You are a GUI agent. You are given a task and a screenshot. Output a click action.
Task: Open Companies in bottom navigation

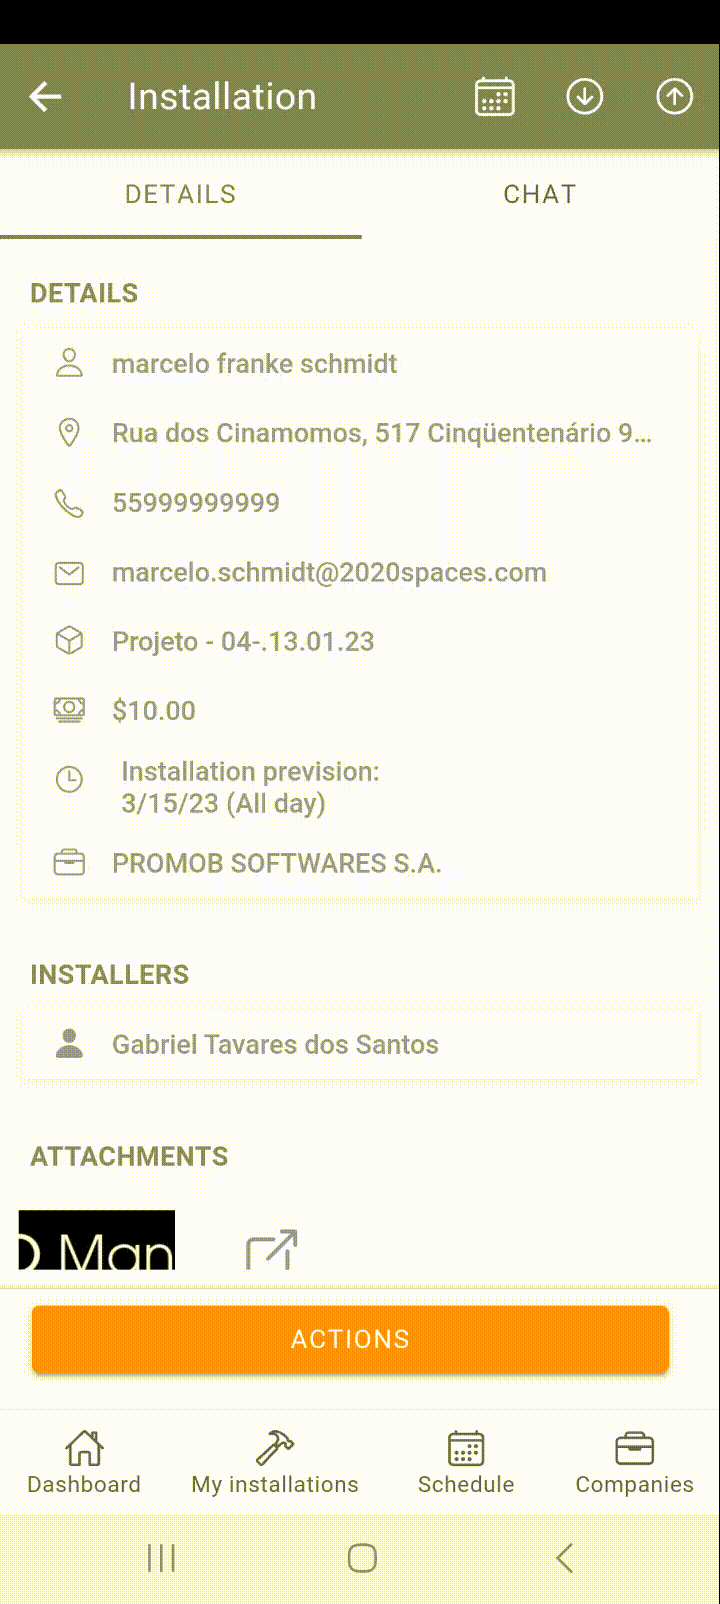(x=634, y=1463)
